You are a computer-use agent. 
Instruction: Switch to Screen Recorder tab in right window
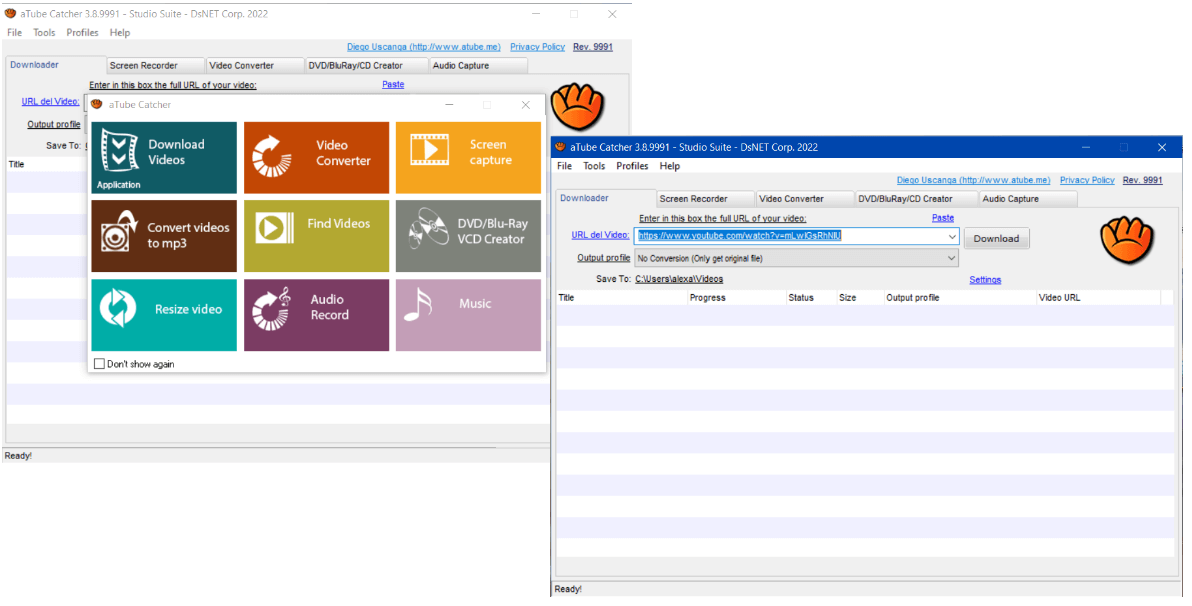click(x=705, y=198)
